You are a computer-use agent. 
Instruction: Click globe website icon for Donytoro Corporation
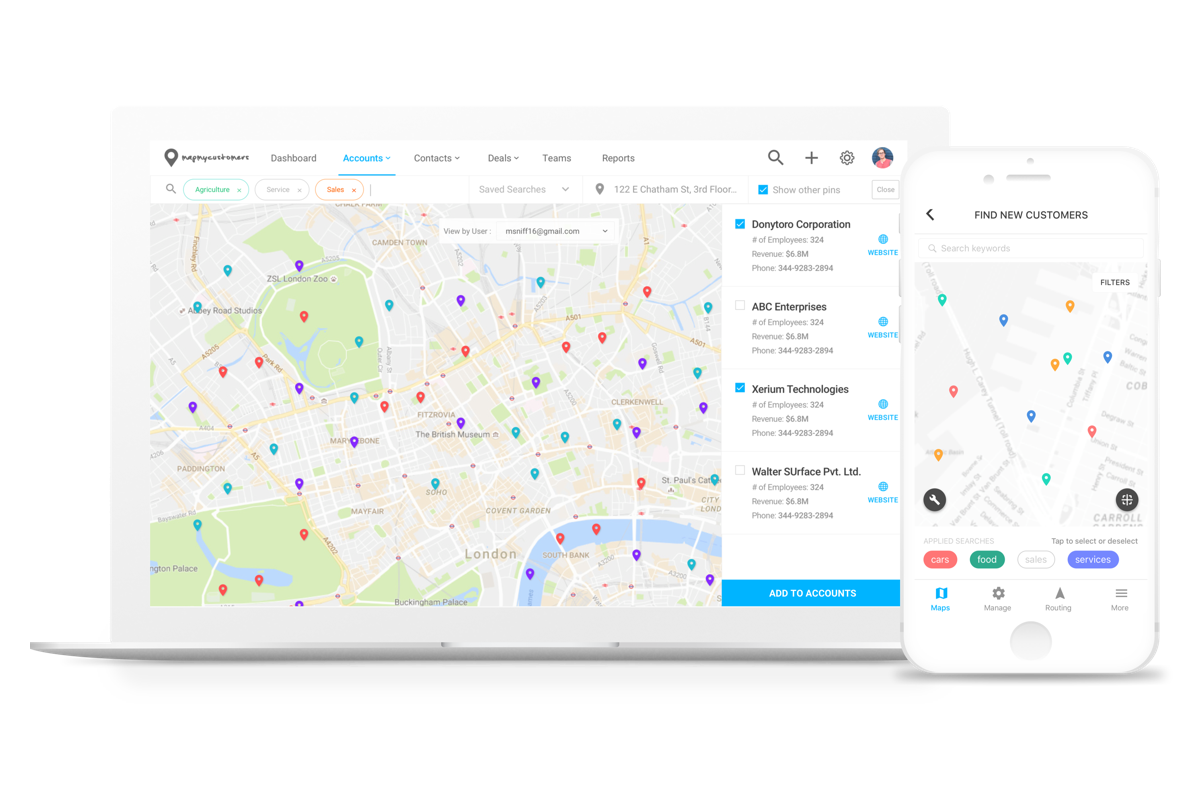coord(883,239)
